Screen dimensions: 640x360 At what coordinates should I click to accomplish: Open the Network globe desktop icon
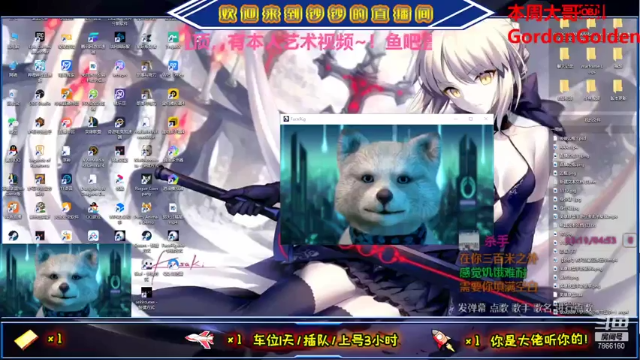(13, 67)
